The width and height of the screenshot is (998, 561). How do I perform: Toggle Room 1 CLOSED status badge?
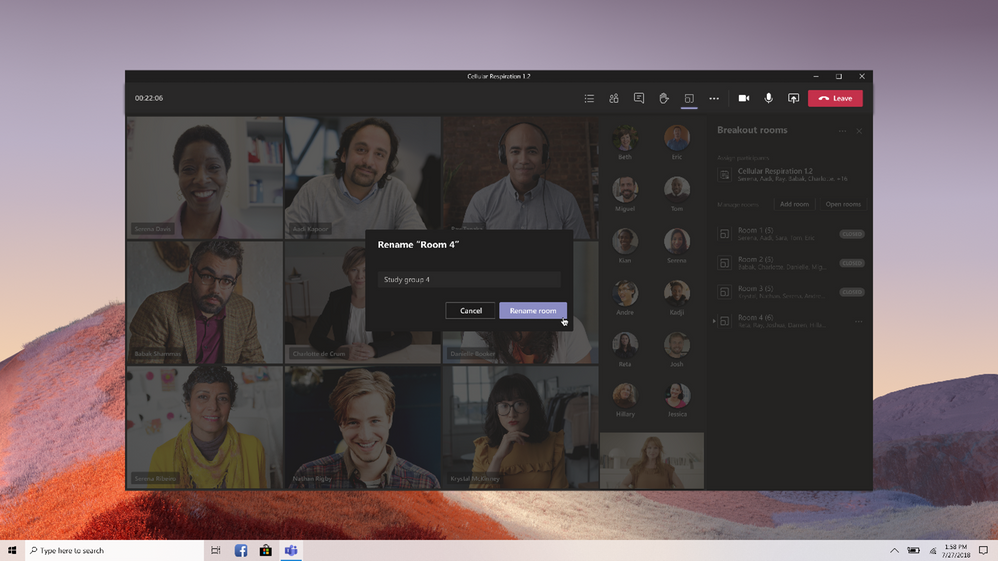pos(851,234)
